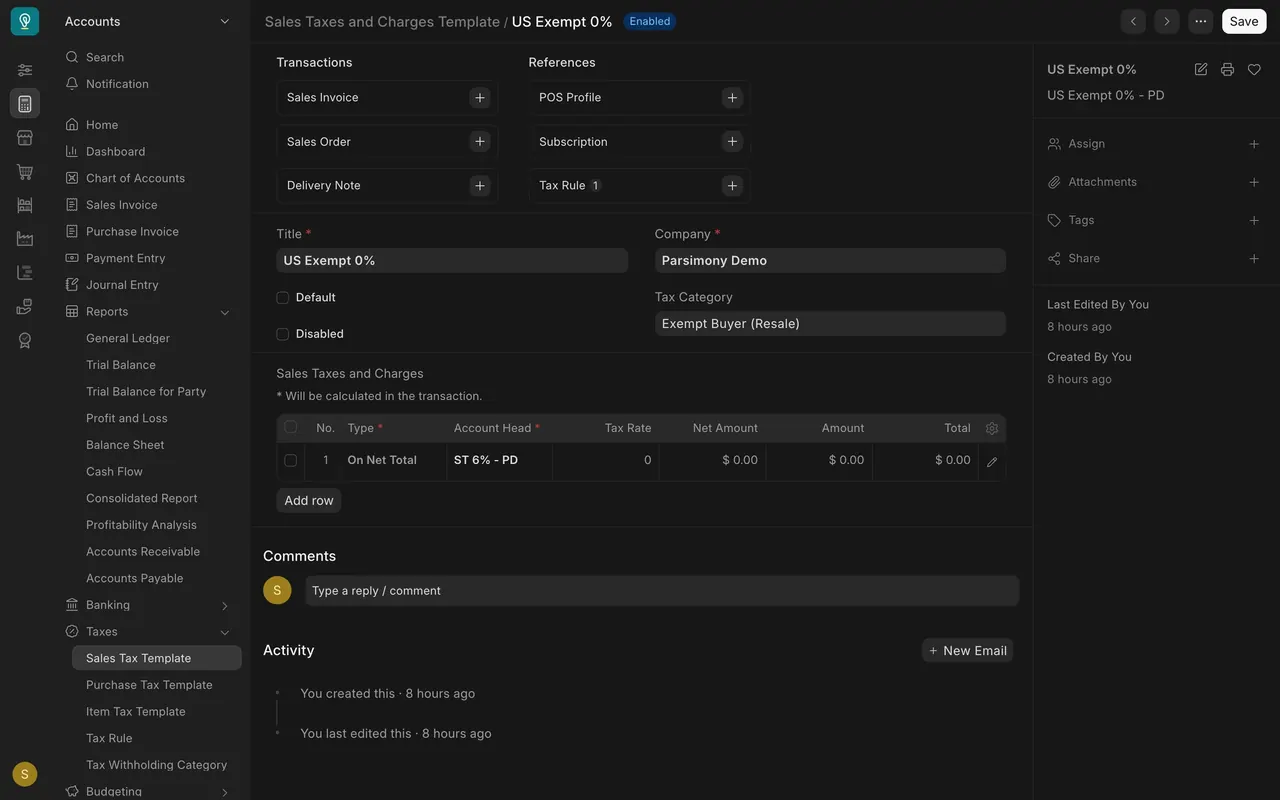Open the factory icon in the left rail
Screen dimensions: 1280x800
click(x=25, y=239)
